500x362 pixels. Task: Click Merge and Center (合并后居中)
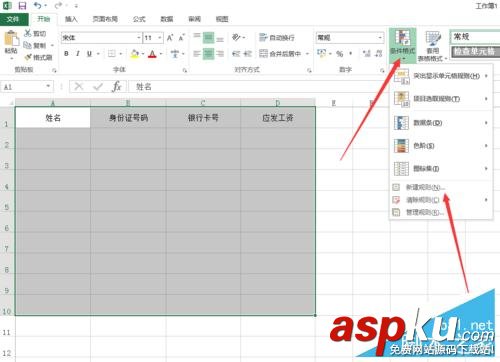coord(280,53)
